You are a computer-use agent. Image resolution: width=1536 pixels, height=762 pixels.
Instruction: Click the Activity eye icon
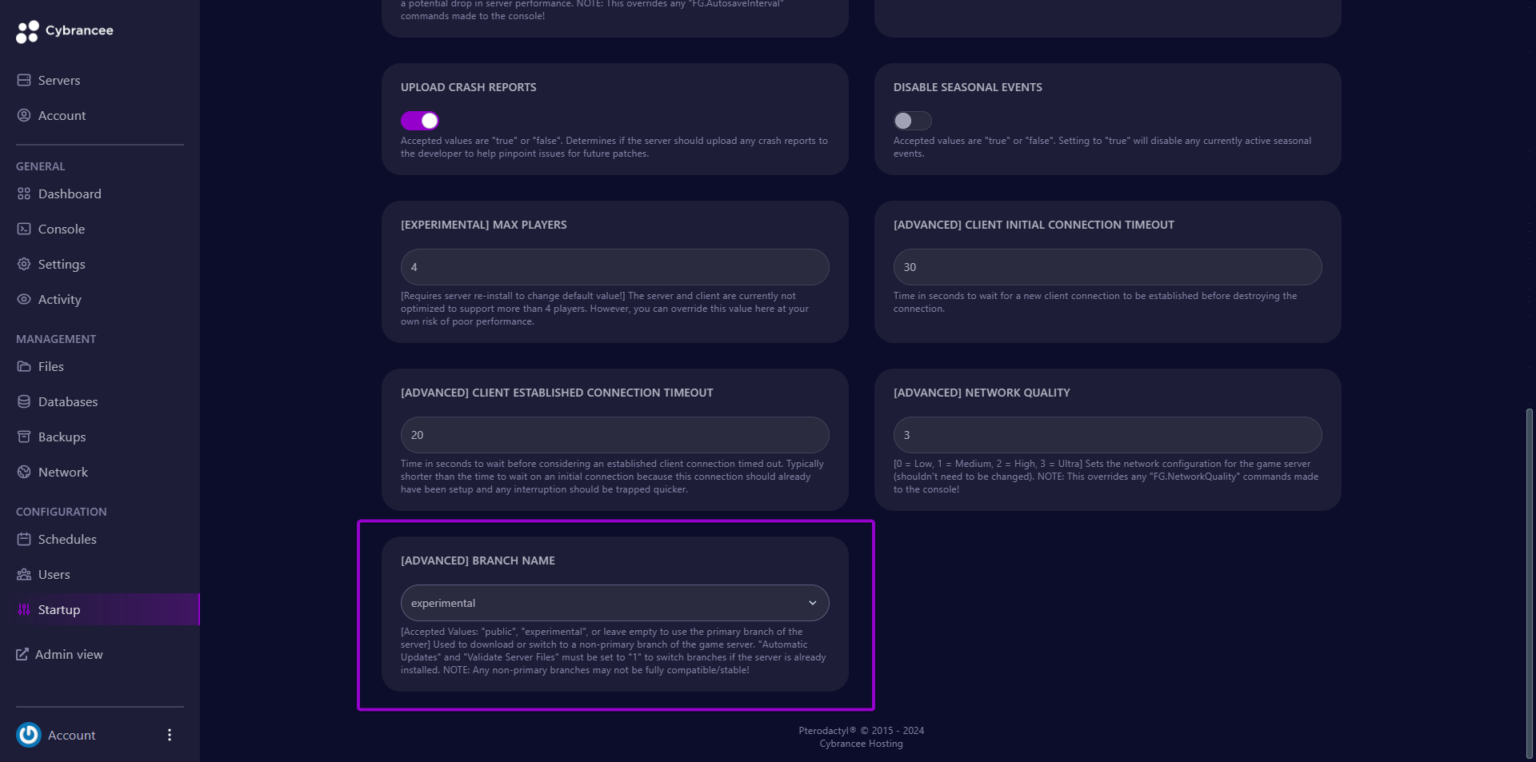(23, 298)
